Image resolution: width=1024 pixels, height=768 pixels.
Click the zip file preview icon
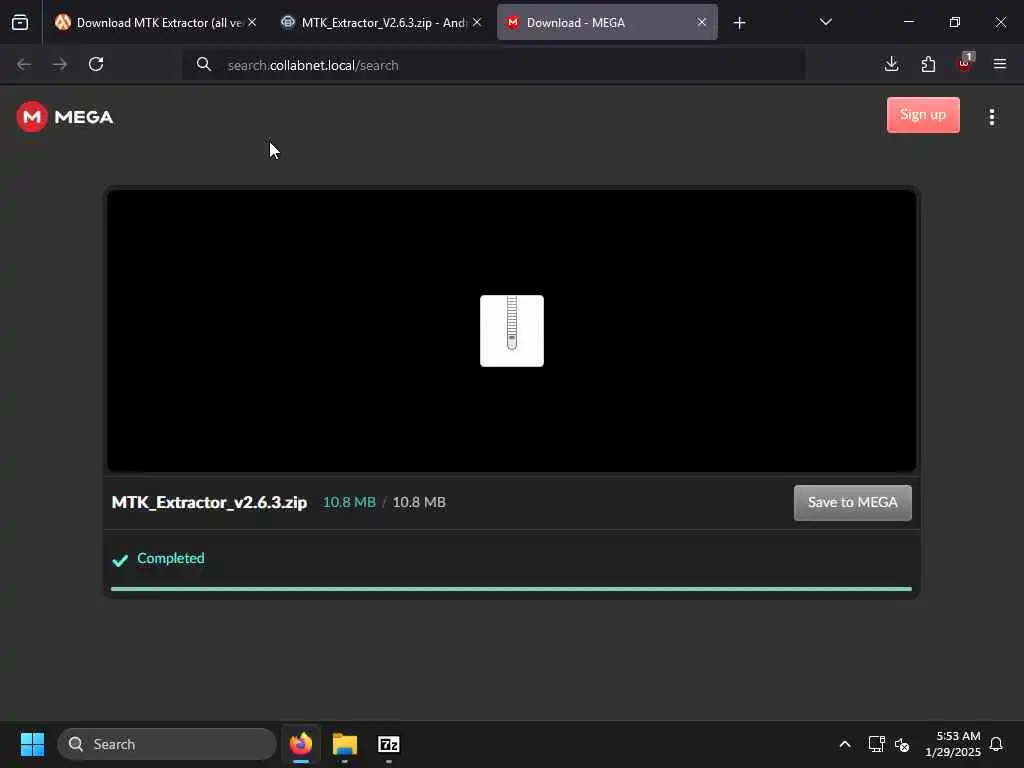pos(512,331)
